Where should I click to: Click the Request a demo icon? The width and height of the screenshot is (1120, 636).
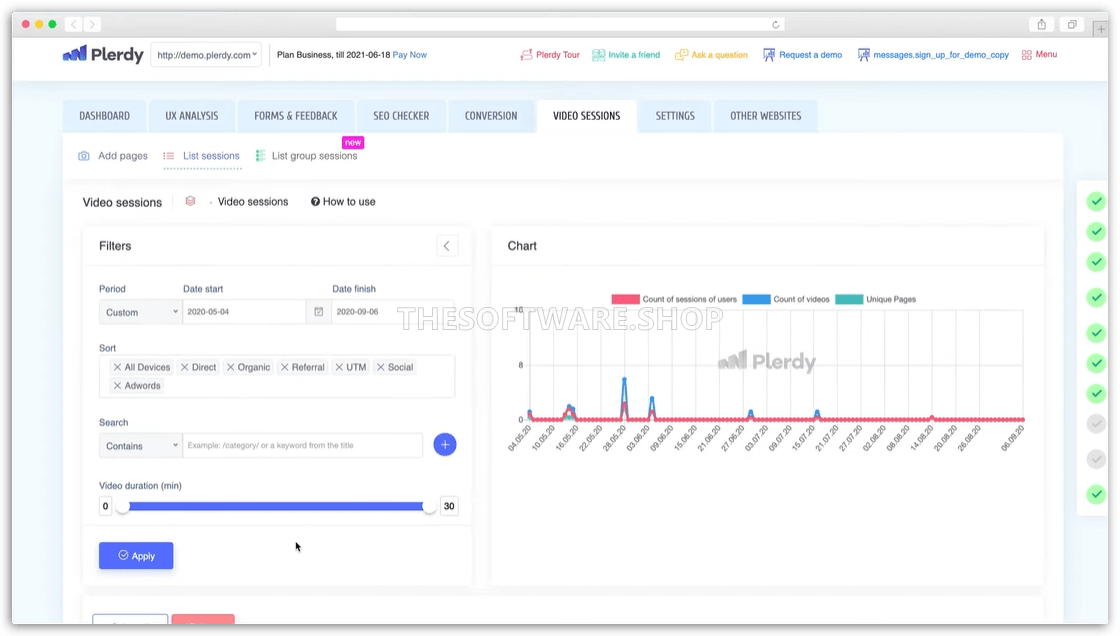click(769, 55)
